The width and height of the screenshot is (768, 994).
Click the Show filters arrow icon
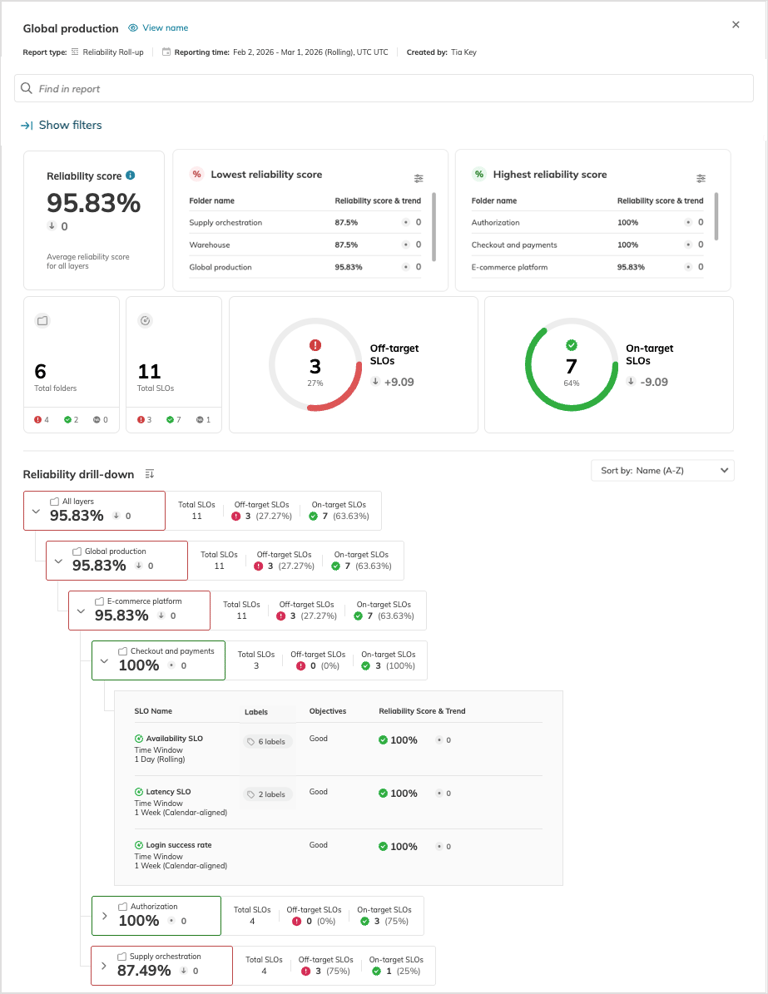[27, 126]
